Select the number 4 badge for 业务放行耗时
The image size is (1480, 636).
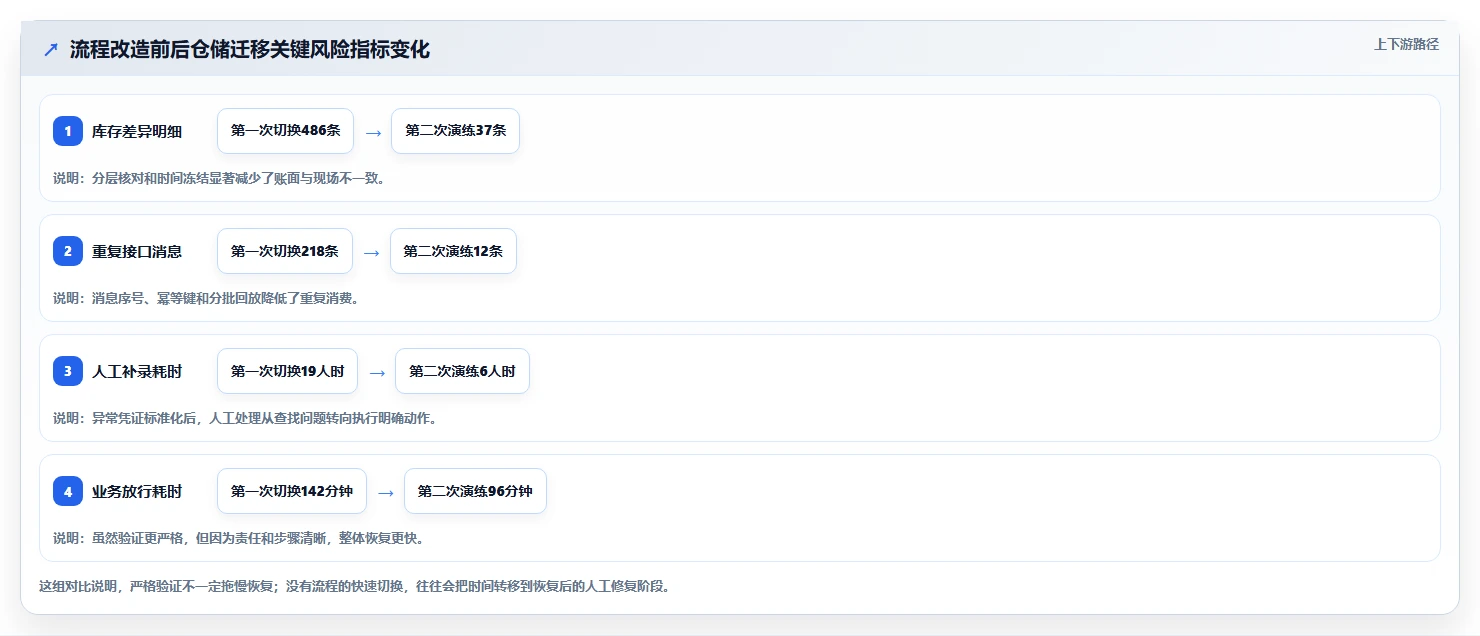(x=68, y=491)
